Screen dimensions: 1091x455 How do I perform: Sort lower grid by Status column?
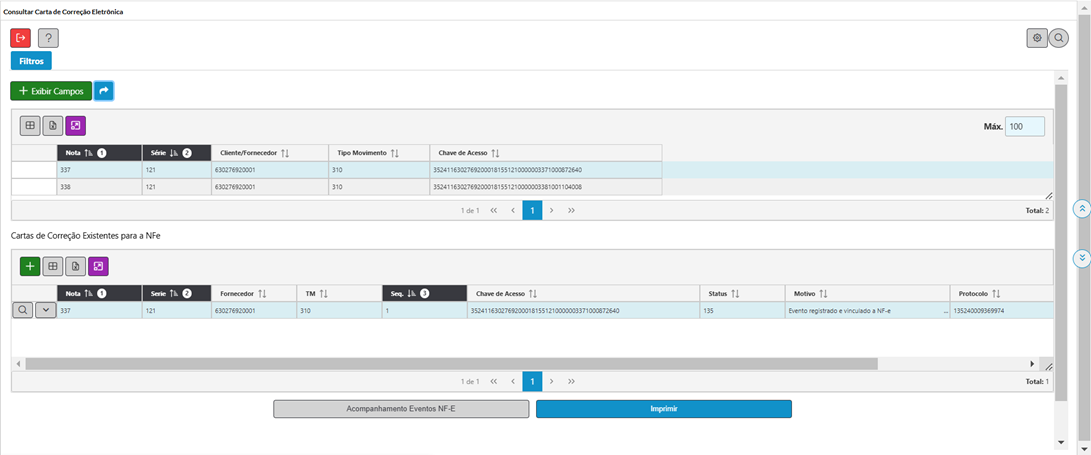[x=735, y=293]
